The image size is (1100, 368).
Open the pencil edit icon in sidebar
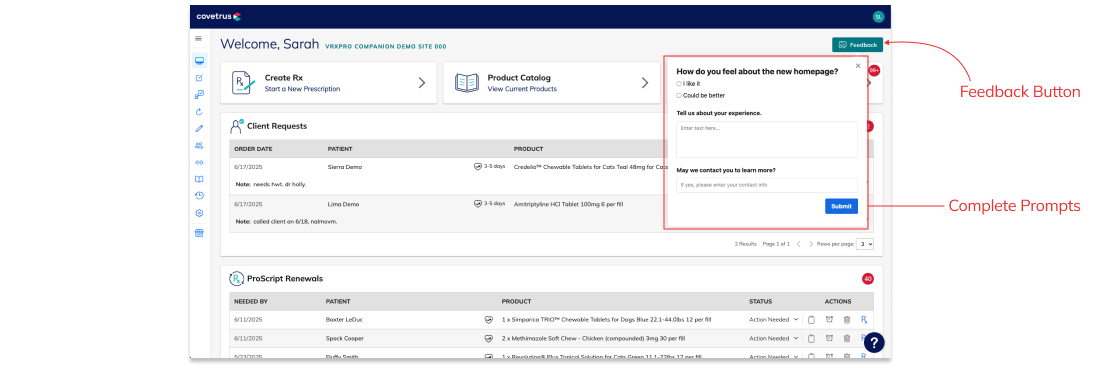click(x=199, y=128)
